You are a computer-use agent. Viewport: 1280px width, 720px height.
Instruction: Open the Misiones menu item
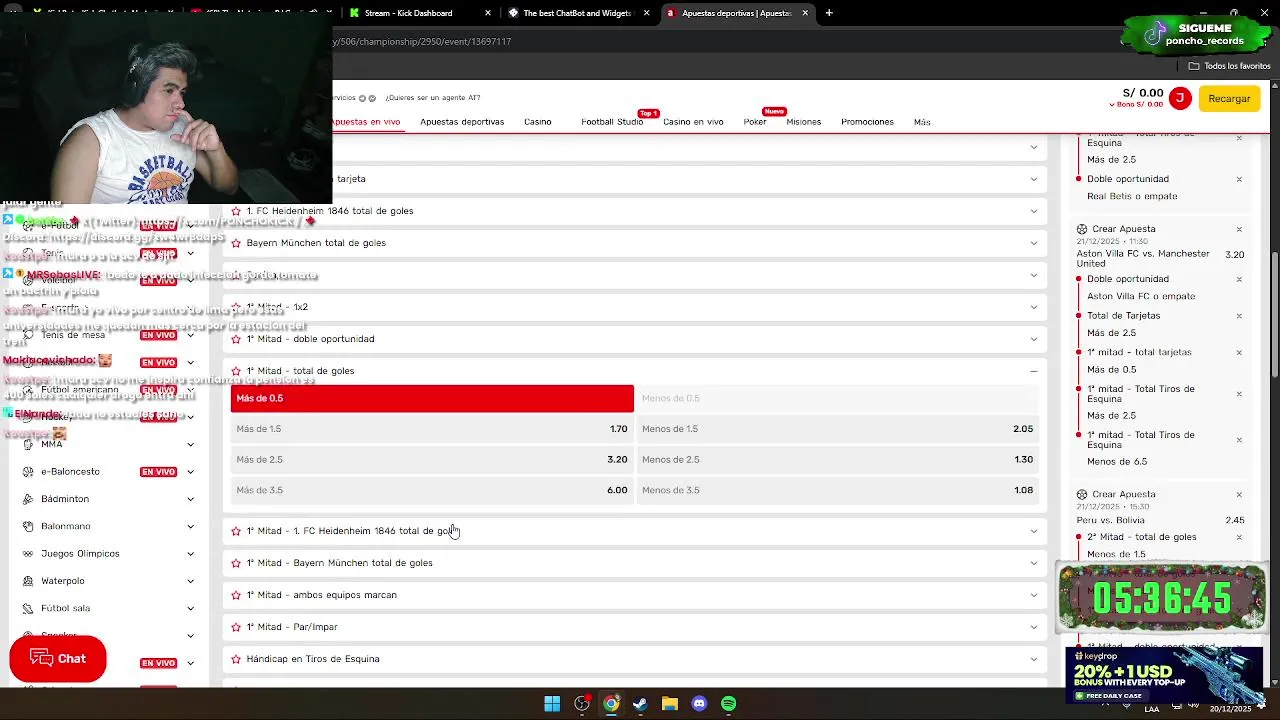click(804, 122)
